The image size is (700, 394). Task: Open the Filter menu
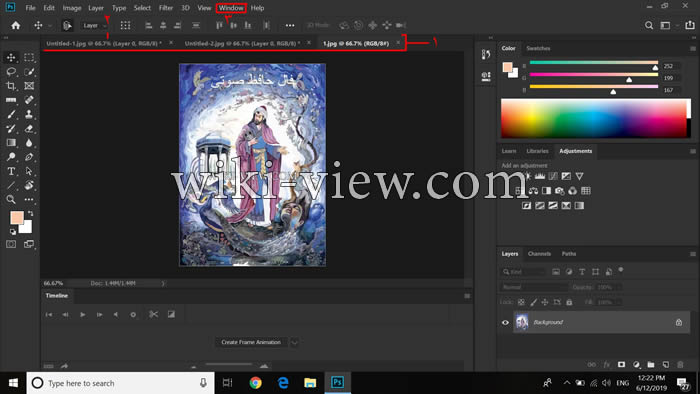pos(166,8)
